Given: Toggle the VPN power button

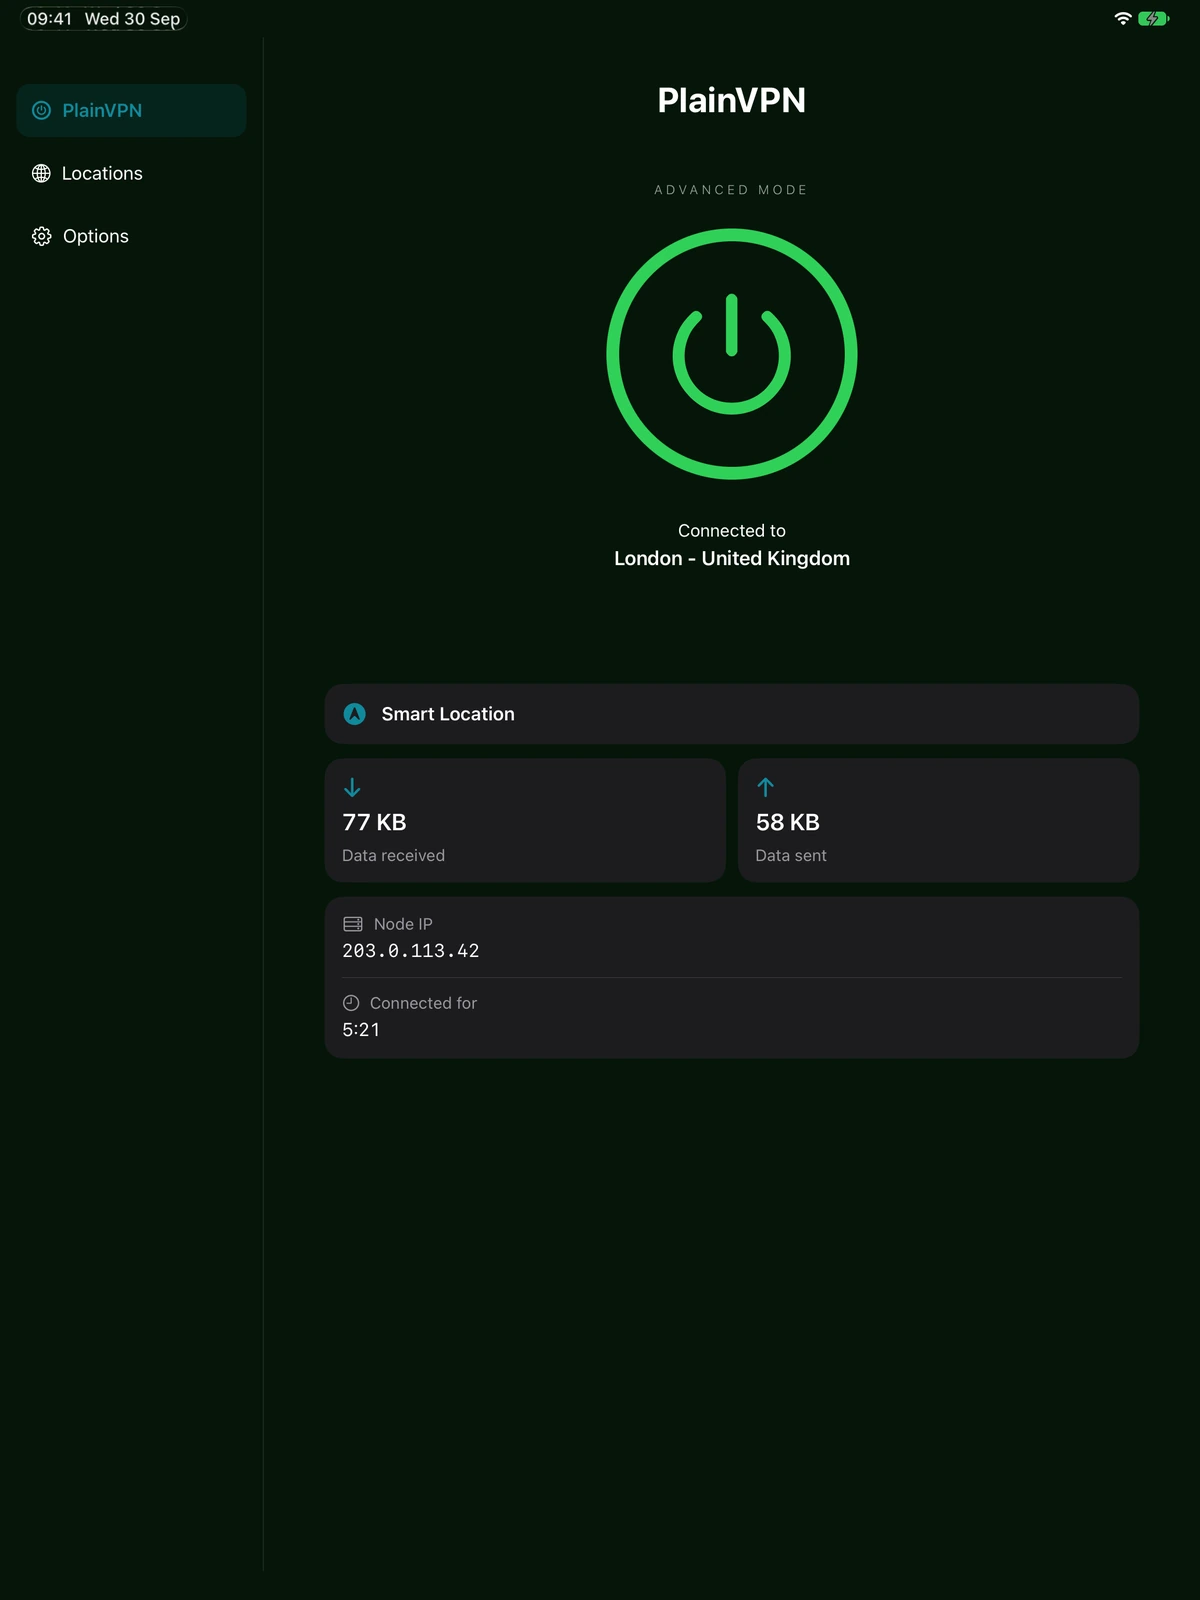Looking at the screenshot, I should coord(732,354).
